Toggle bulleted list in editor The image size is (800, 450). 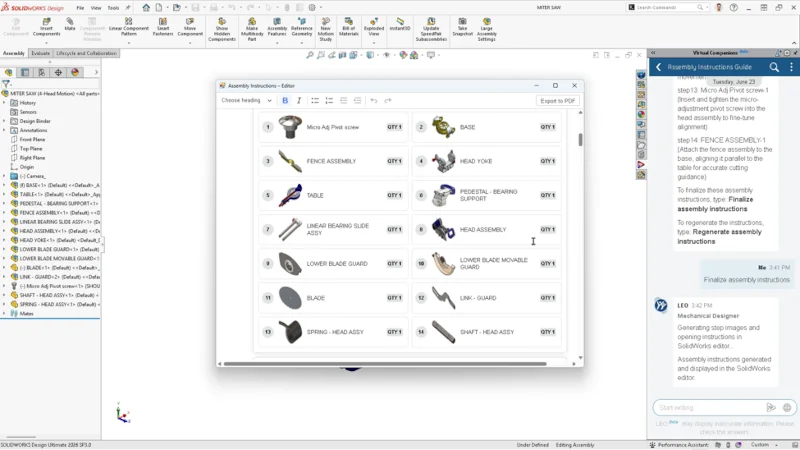315,101
